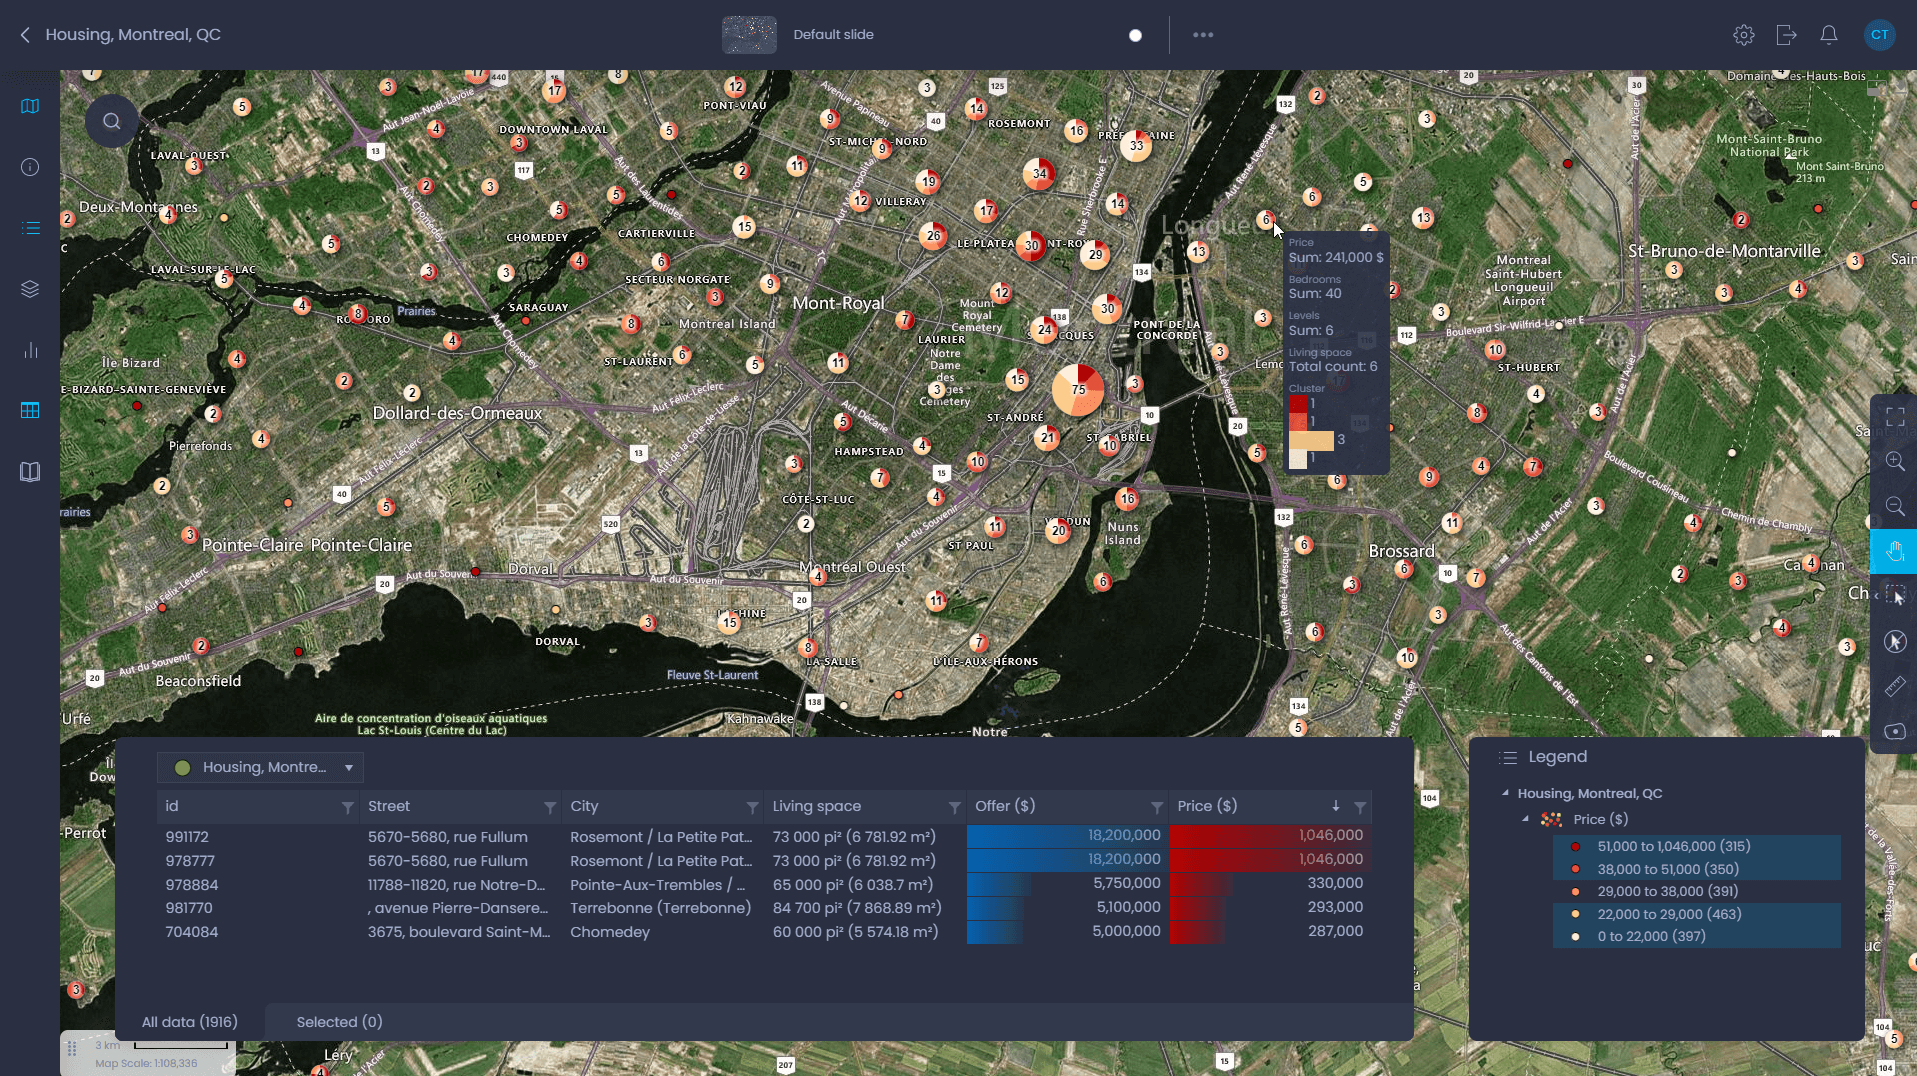Filter the Street column

point(549,807)
